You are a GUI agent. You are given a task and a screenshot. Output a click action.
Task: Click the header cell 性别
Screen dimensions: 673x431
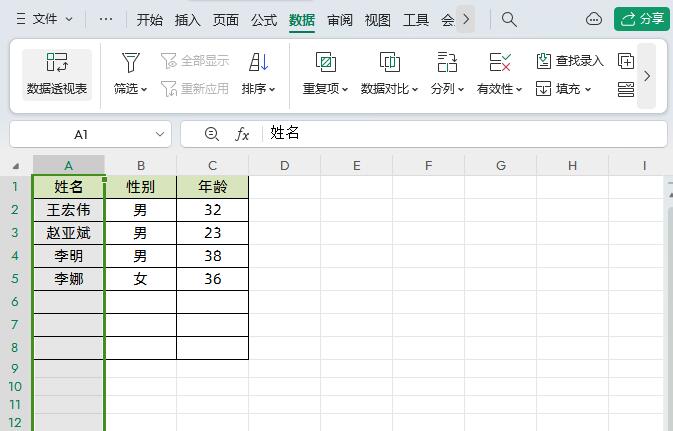pos(141,187)
